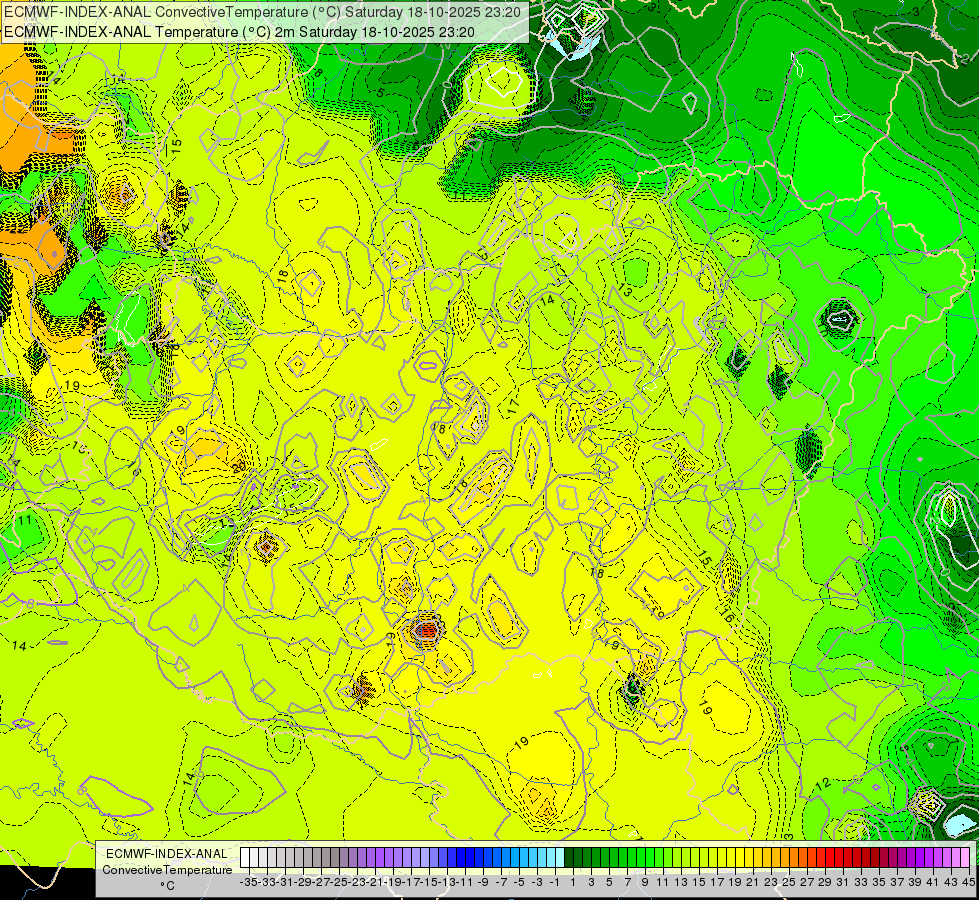
Task: Click the °C unit label in legend
Action: [167, 885]
